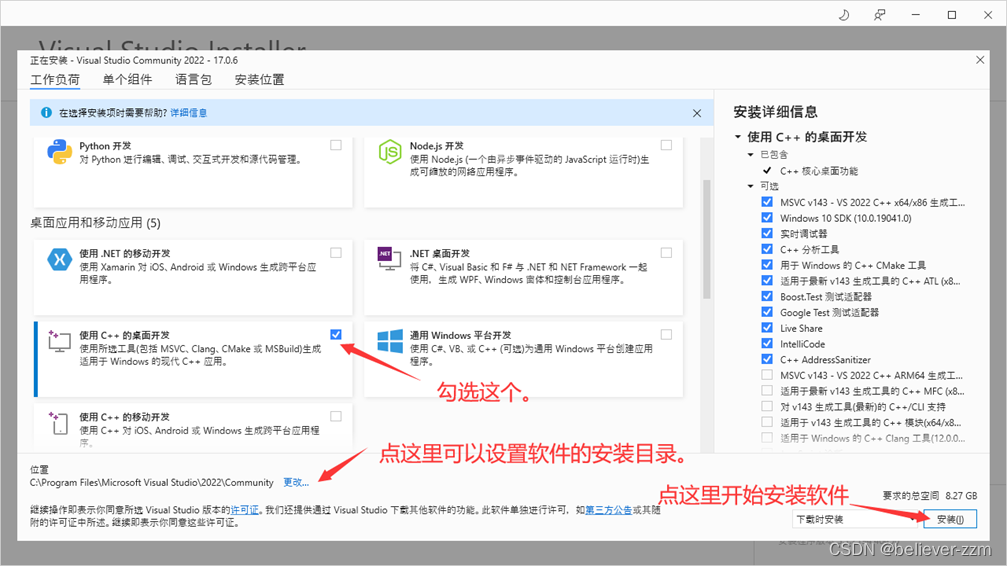Click the install path text C:\Program Files\Microsoft Visual Studio
The image size is (1007, 566).
coord(152,482)
